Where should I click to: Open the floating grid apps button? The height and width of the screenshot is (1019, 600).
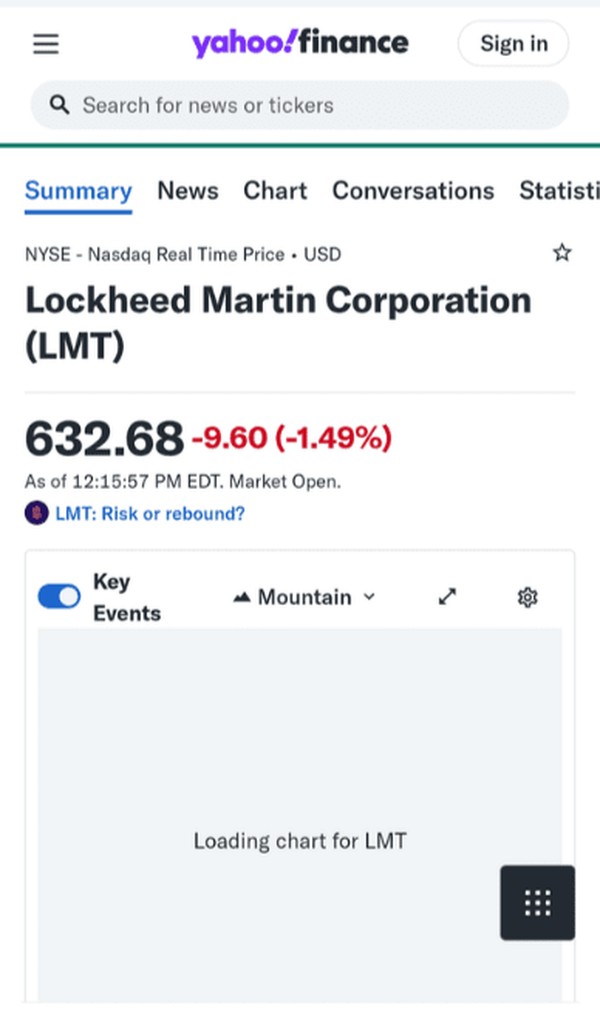tap(537, 902)
